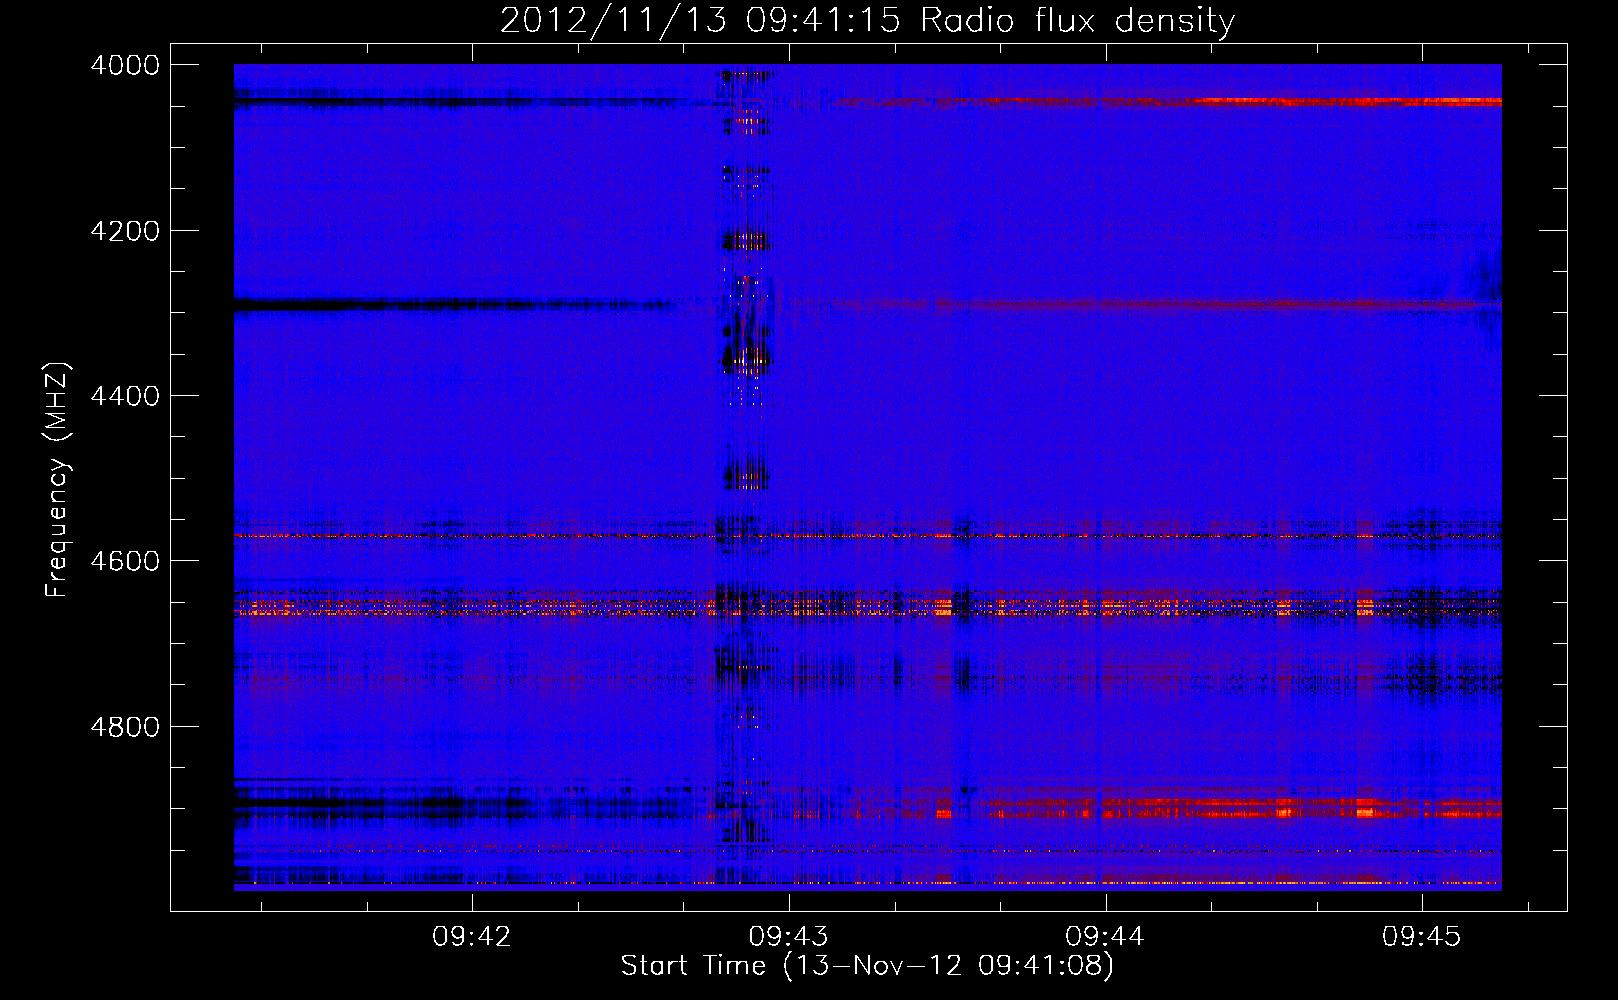Click the 'Frequency (MHZ)' axis label
Viewport: 1618px width, 1000px height.
point(57,480)
